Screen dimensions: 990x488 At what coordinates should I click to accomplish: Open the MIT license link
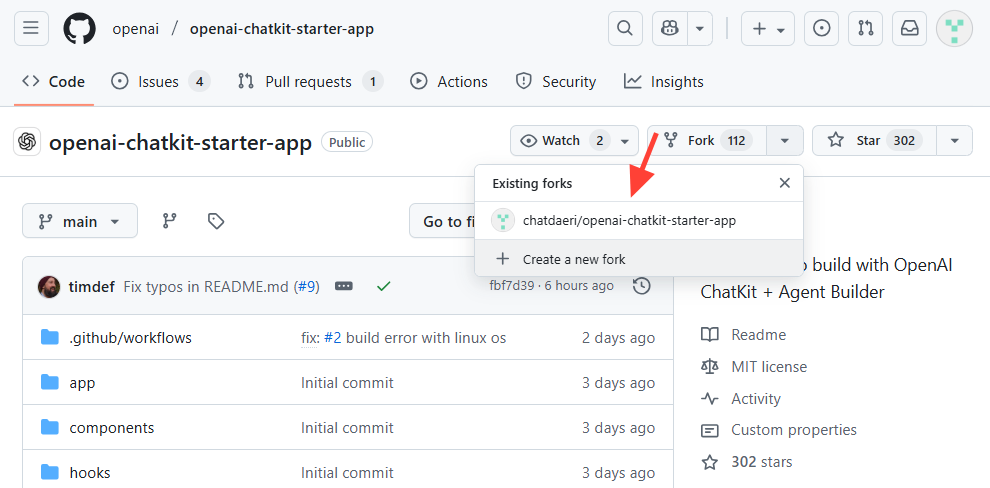click(769, 366)
